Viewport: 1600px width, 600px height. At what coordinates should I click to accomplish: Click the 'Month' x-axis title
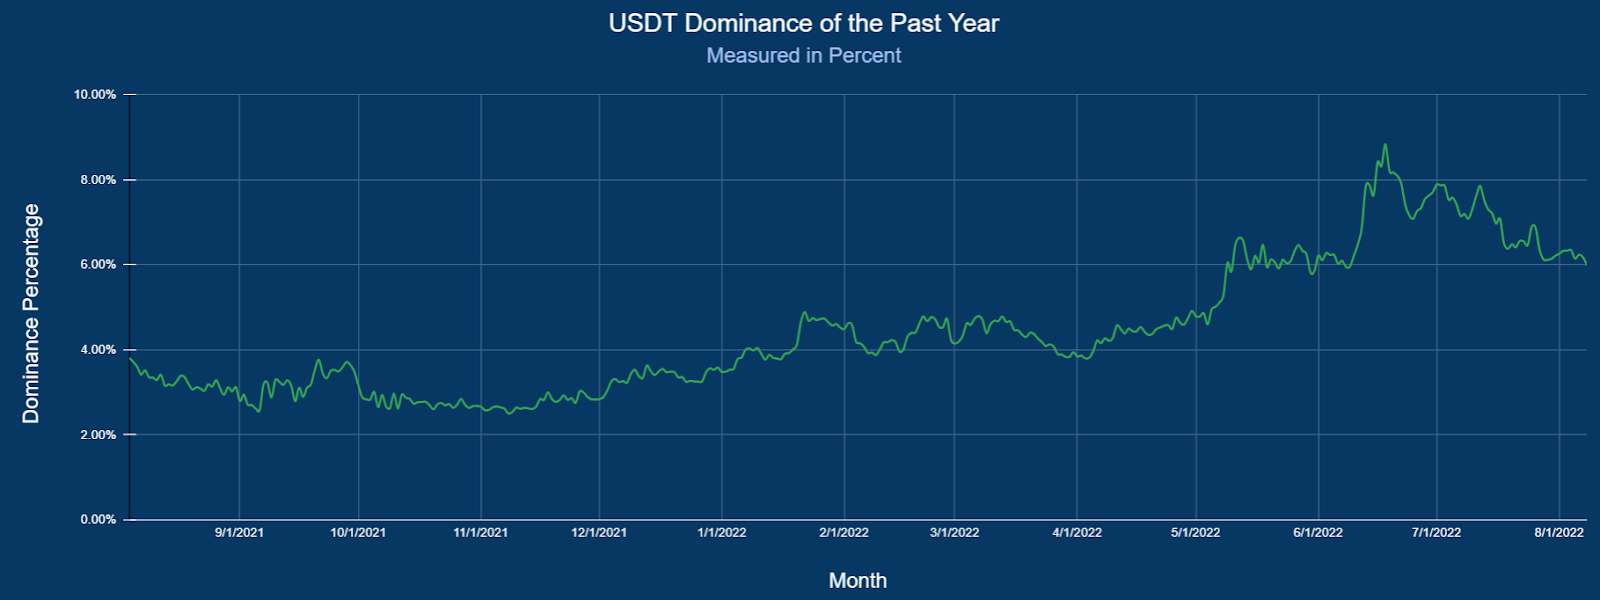(858, 580)
